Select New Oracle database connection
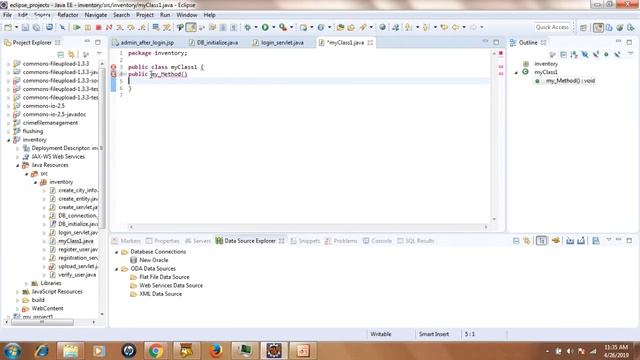Screen dimensions: 640x360 (149, 260)
